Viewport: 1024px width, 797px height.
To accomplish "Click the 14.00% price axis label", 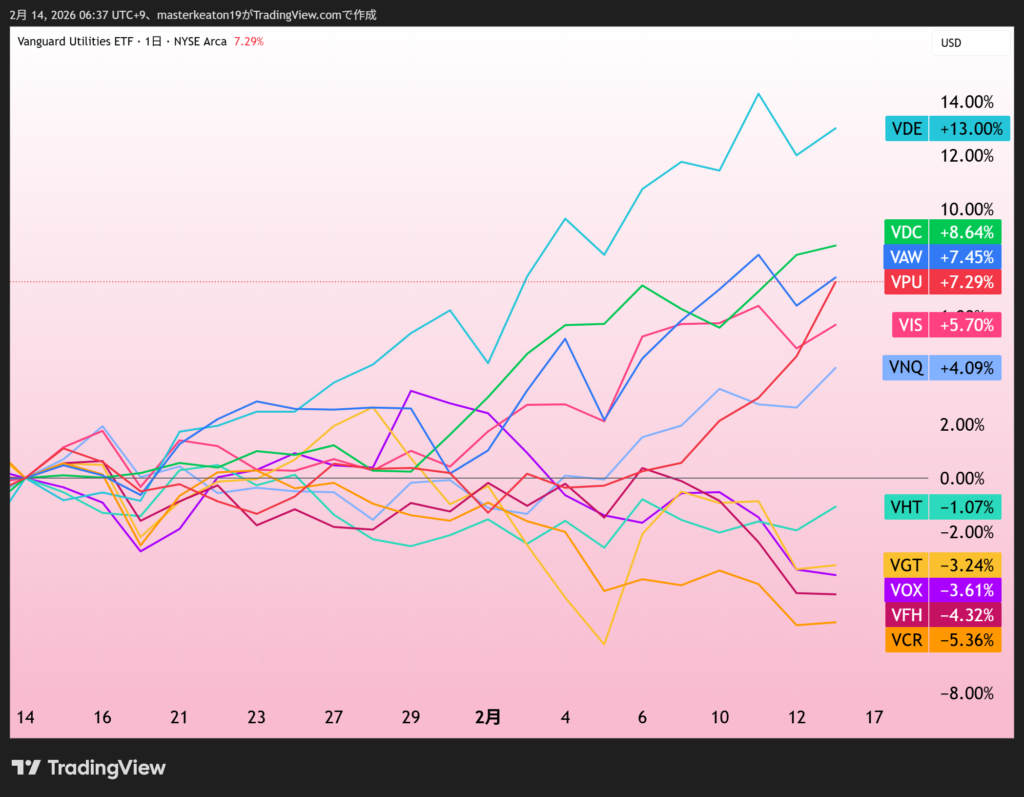I will point(966,102).
